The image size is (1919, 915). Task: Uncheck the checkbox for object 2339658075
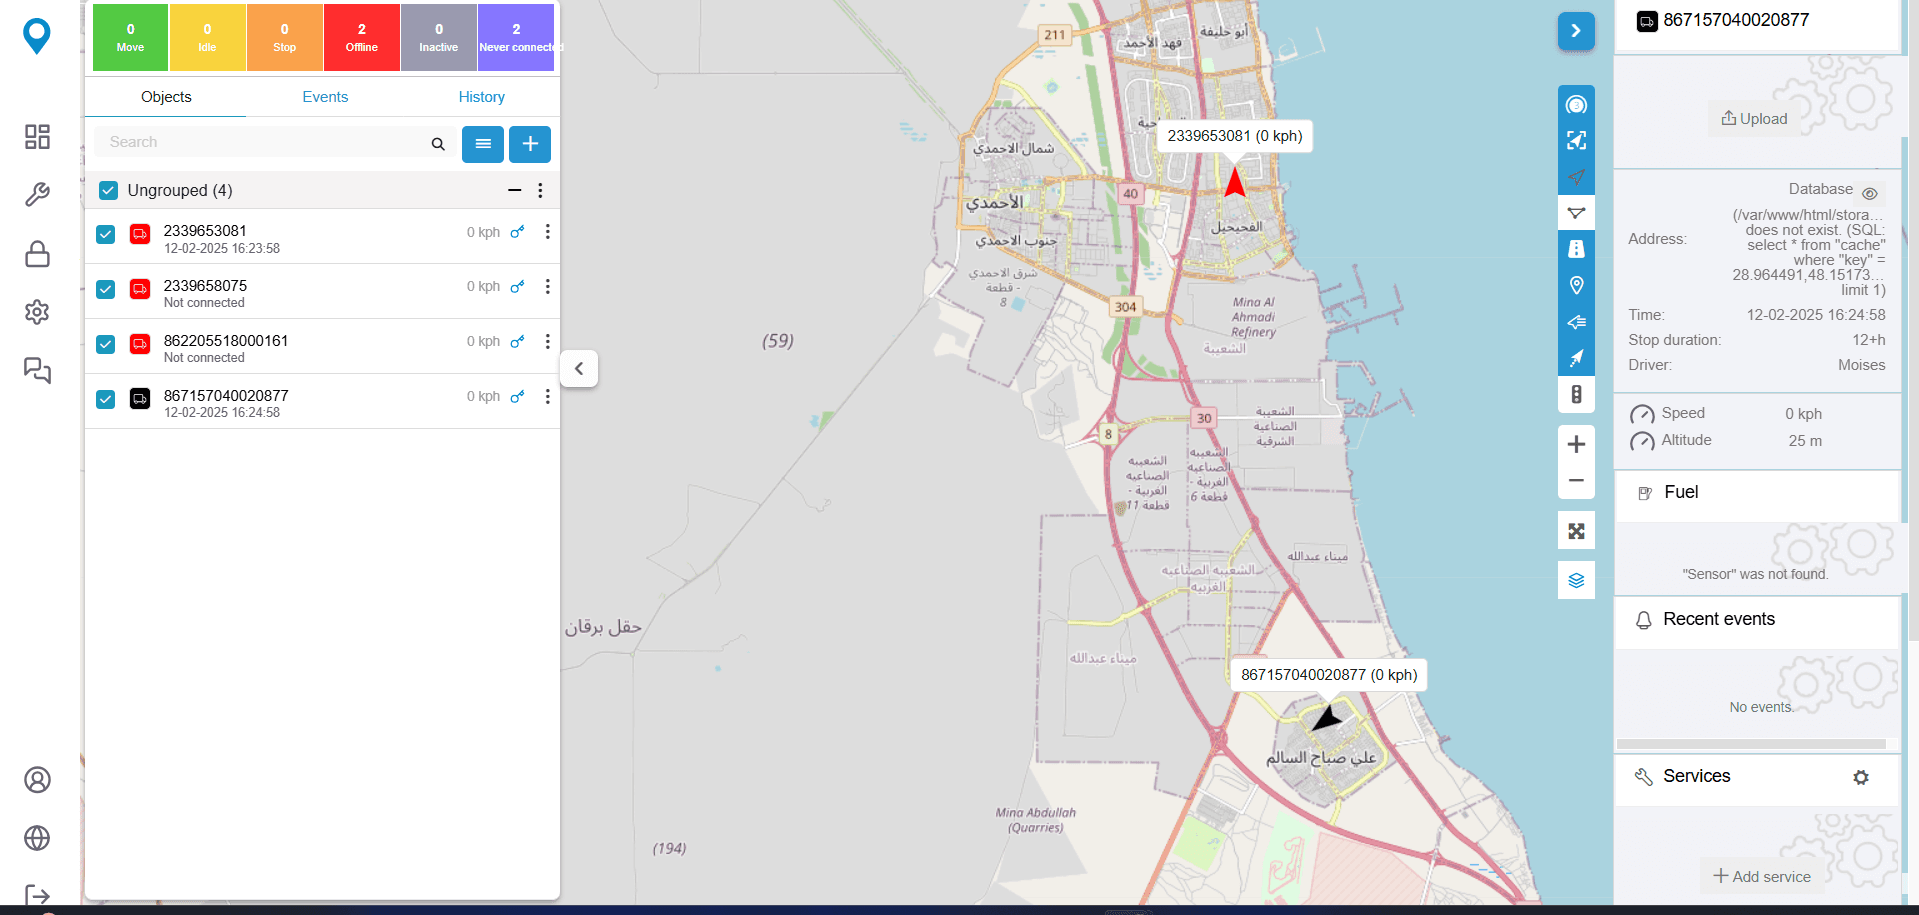click(106, 289)
